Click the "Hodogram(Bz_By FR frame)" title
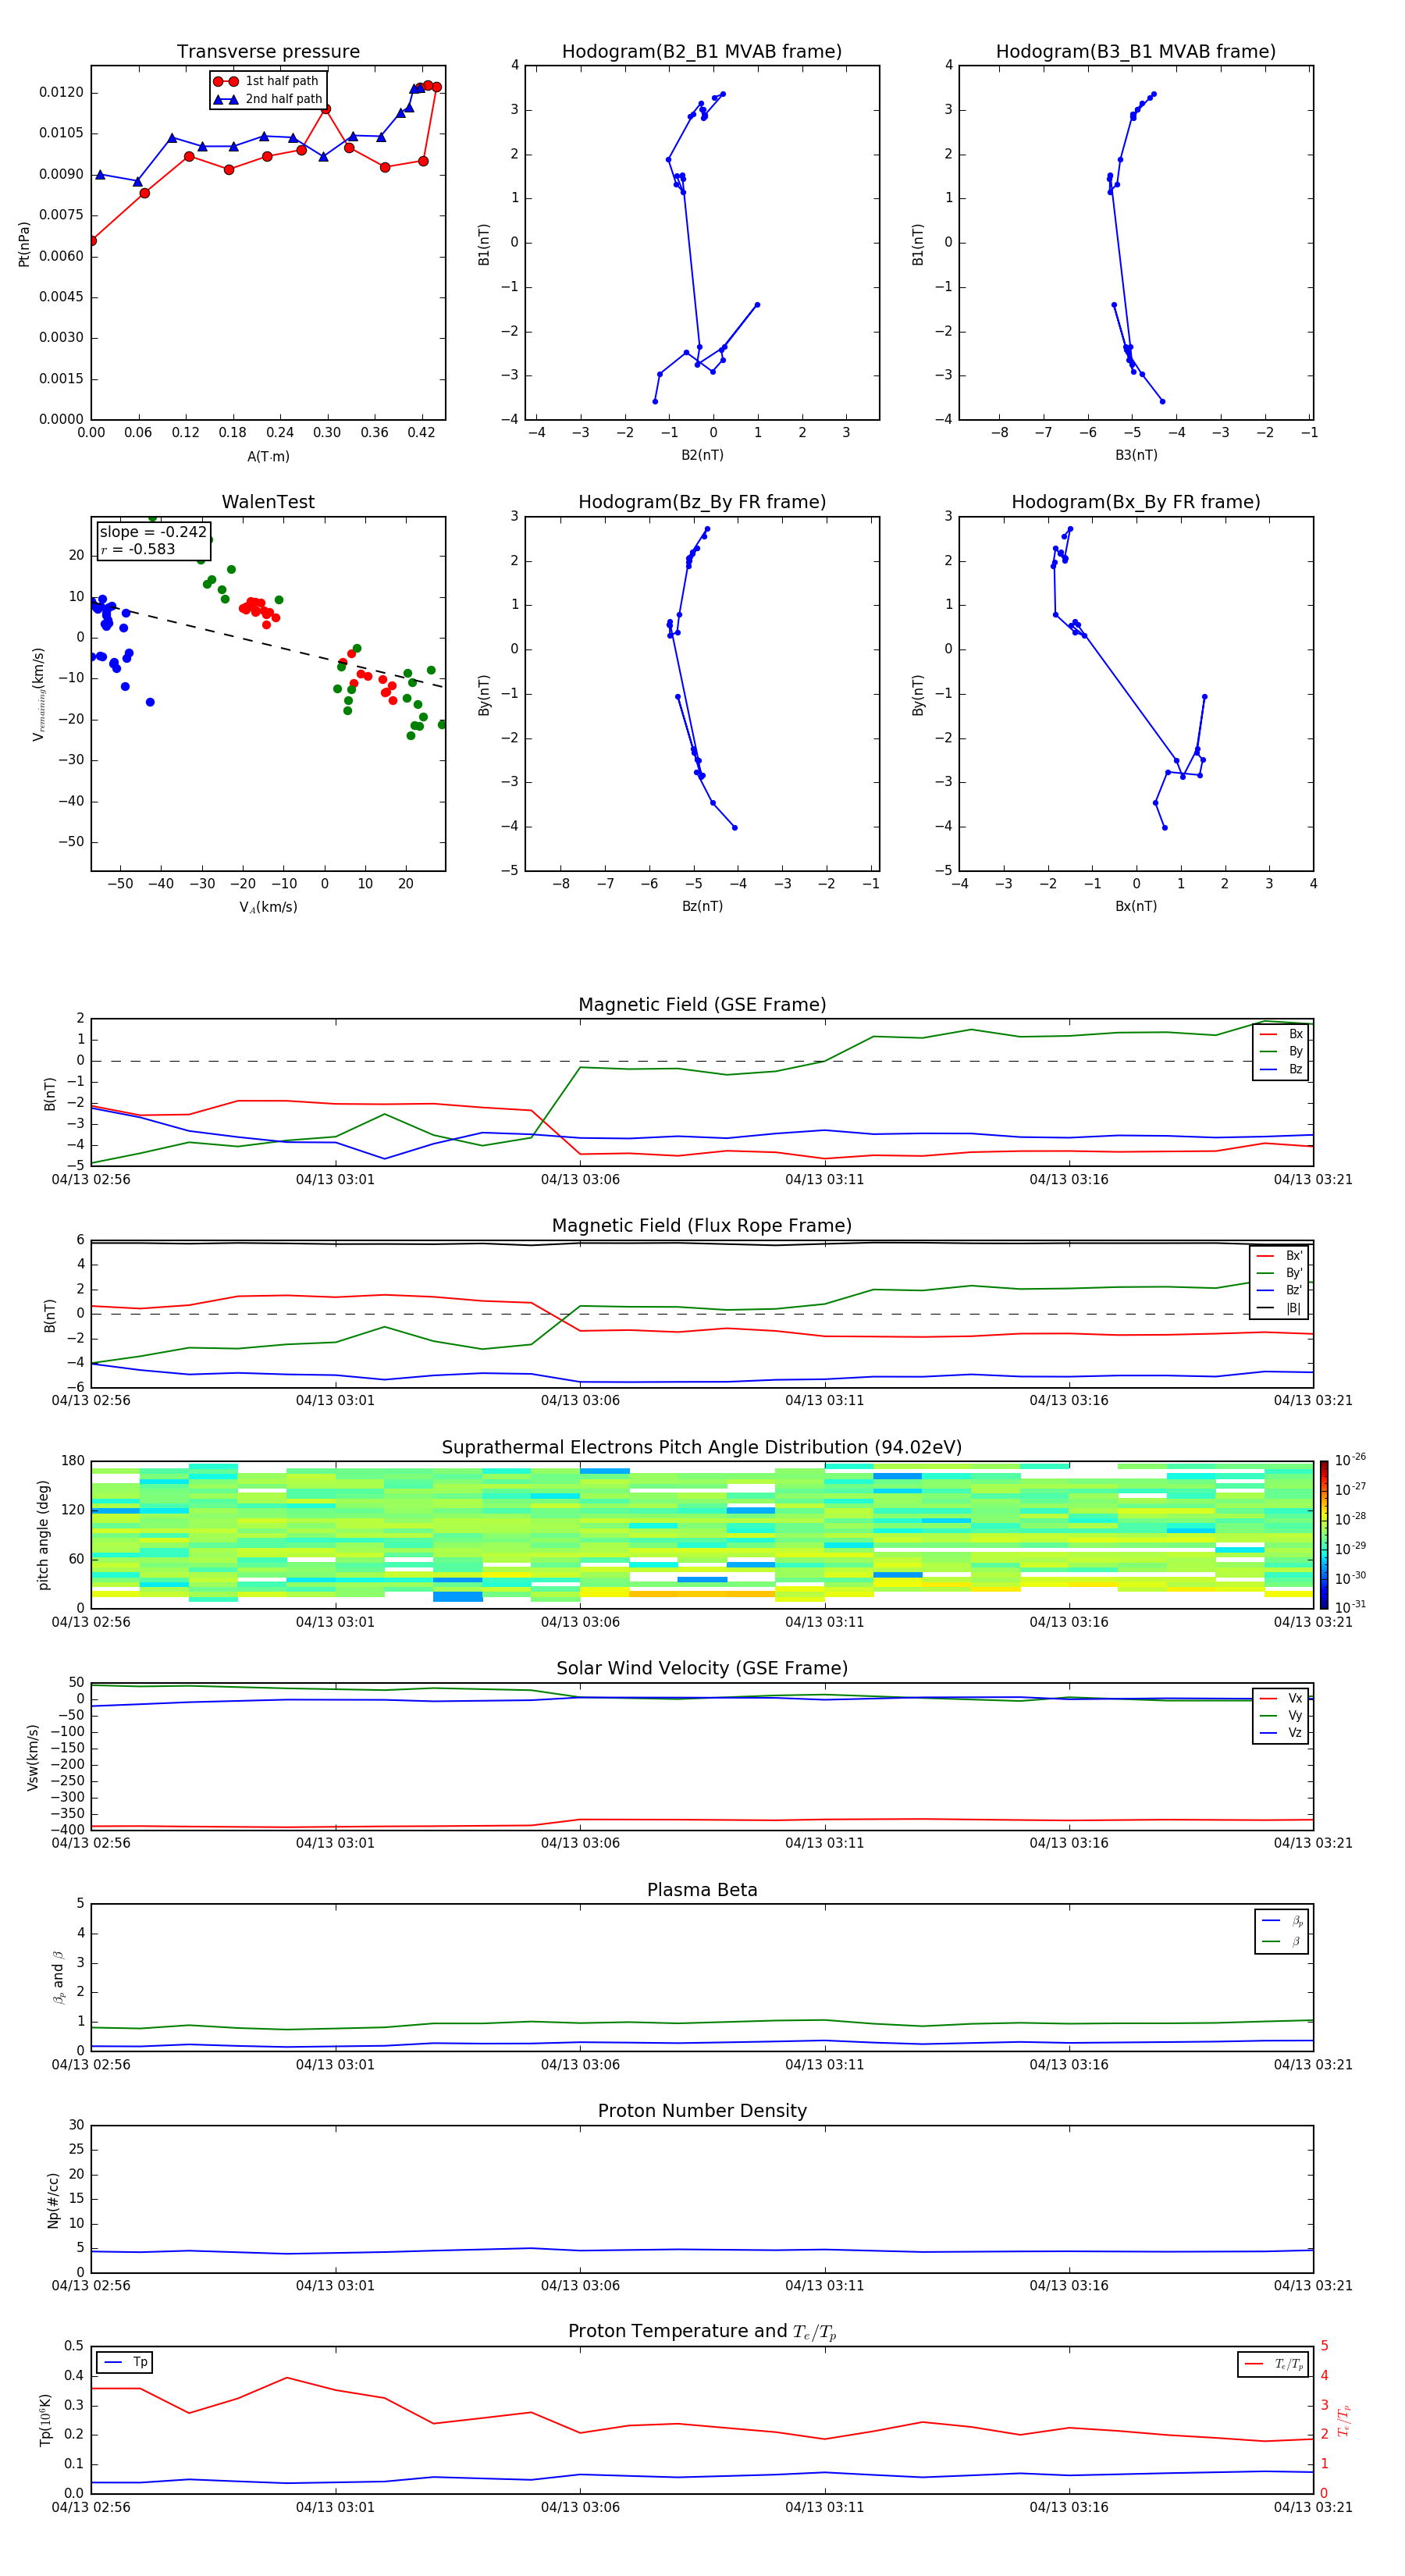 tap(702, 502)
